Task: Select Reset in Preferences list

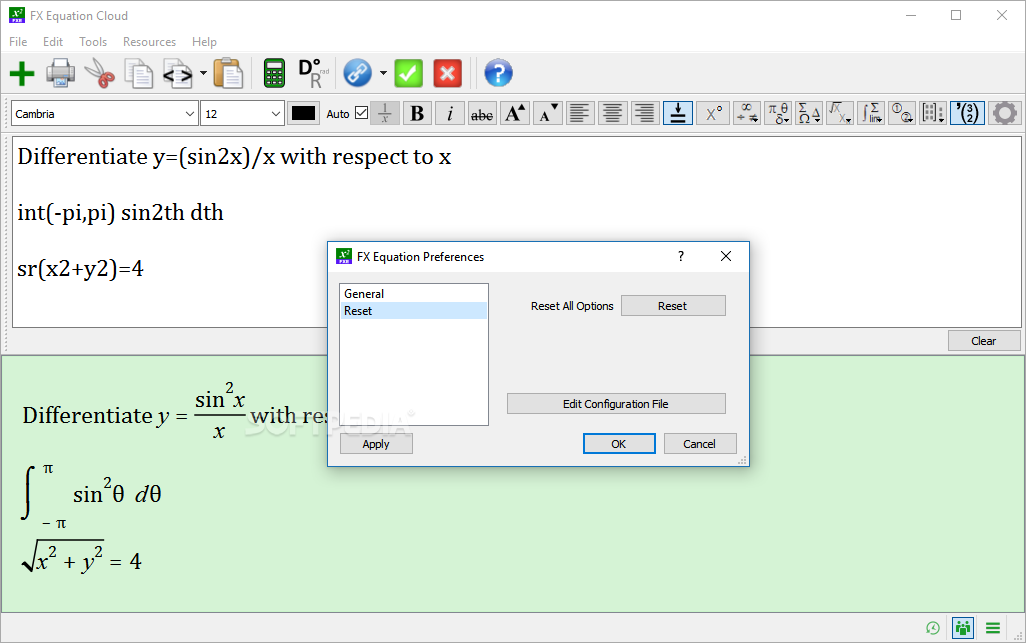Action: [414, 311]
